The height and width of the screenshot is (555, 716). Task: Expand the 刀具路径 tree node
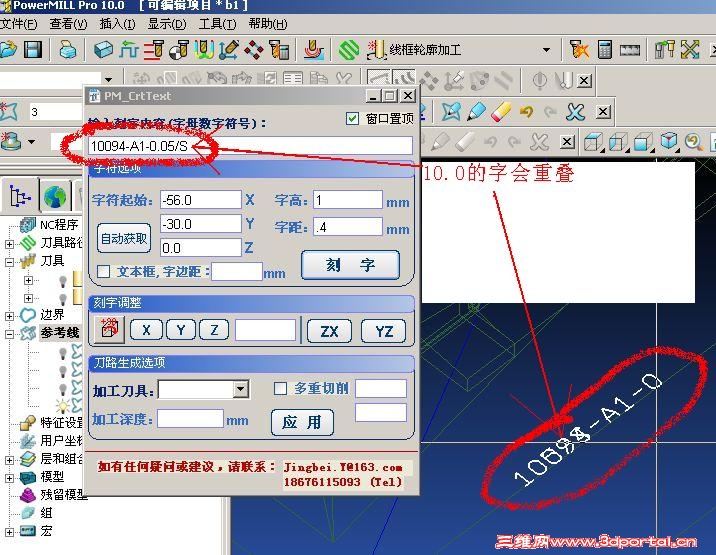[9, 244]
